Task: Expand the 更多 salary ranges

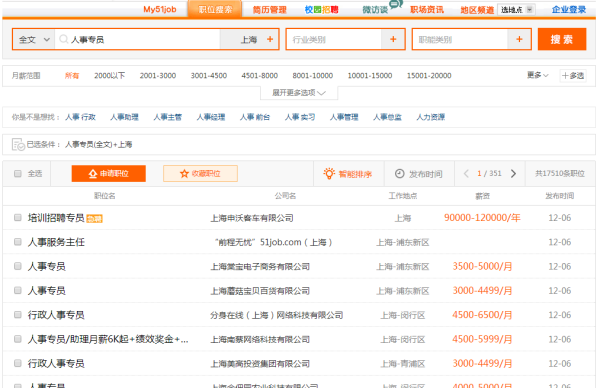Action: tap(538, 75)
